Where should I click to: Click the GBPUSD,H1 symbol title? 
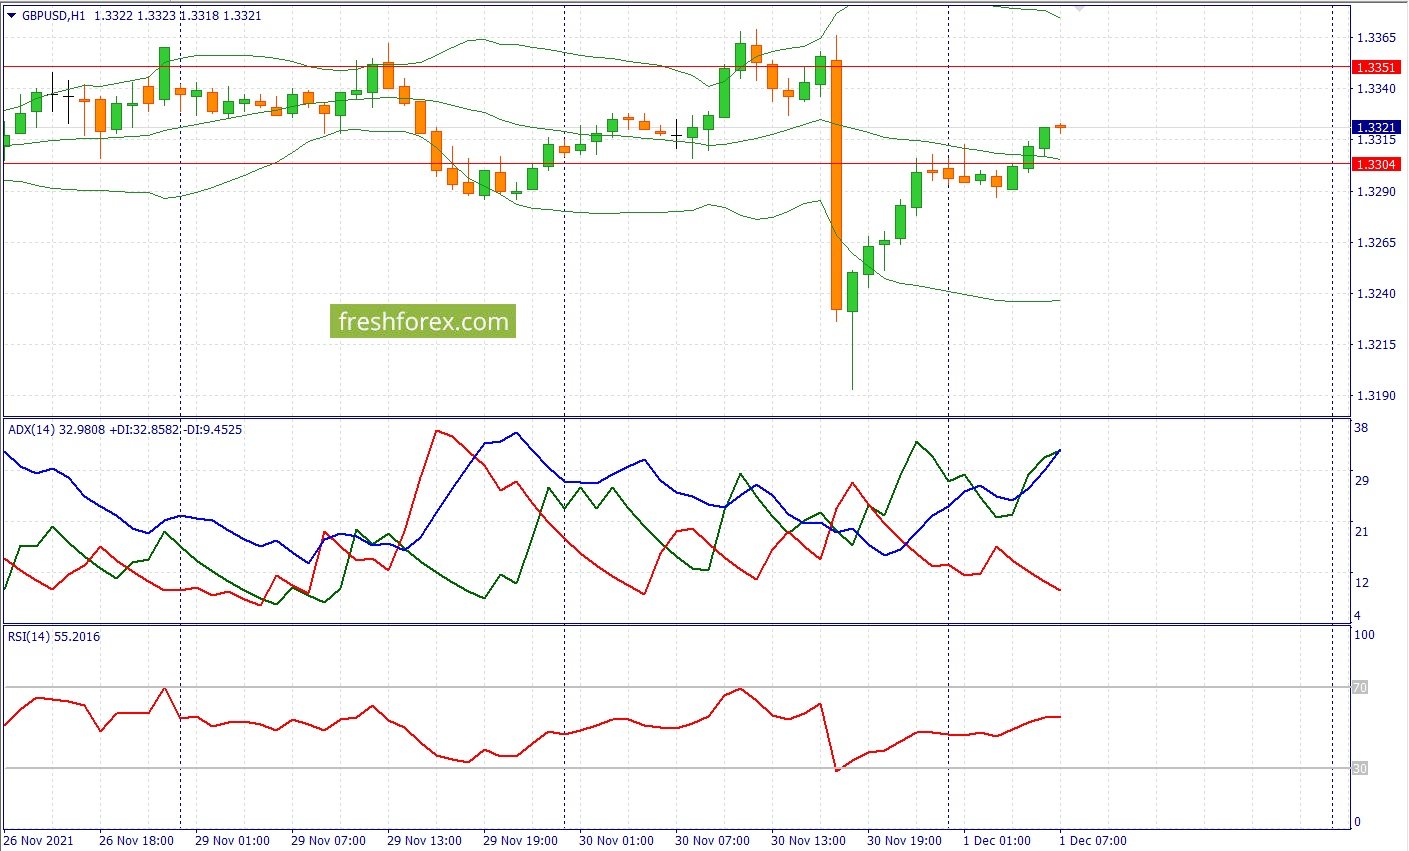click(x=54, y=16)
